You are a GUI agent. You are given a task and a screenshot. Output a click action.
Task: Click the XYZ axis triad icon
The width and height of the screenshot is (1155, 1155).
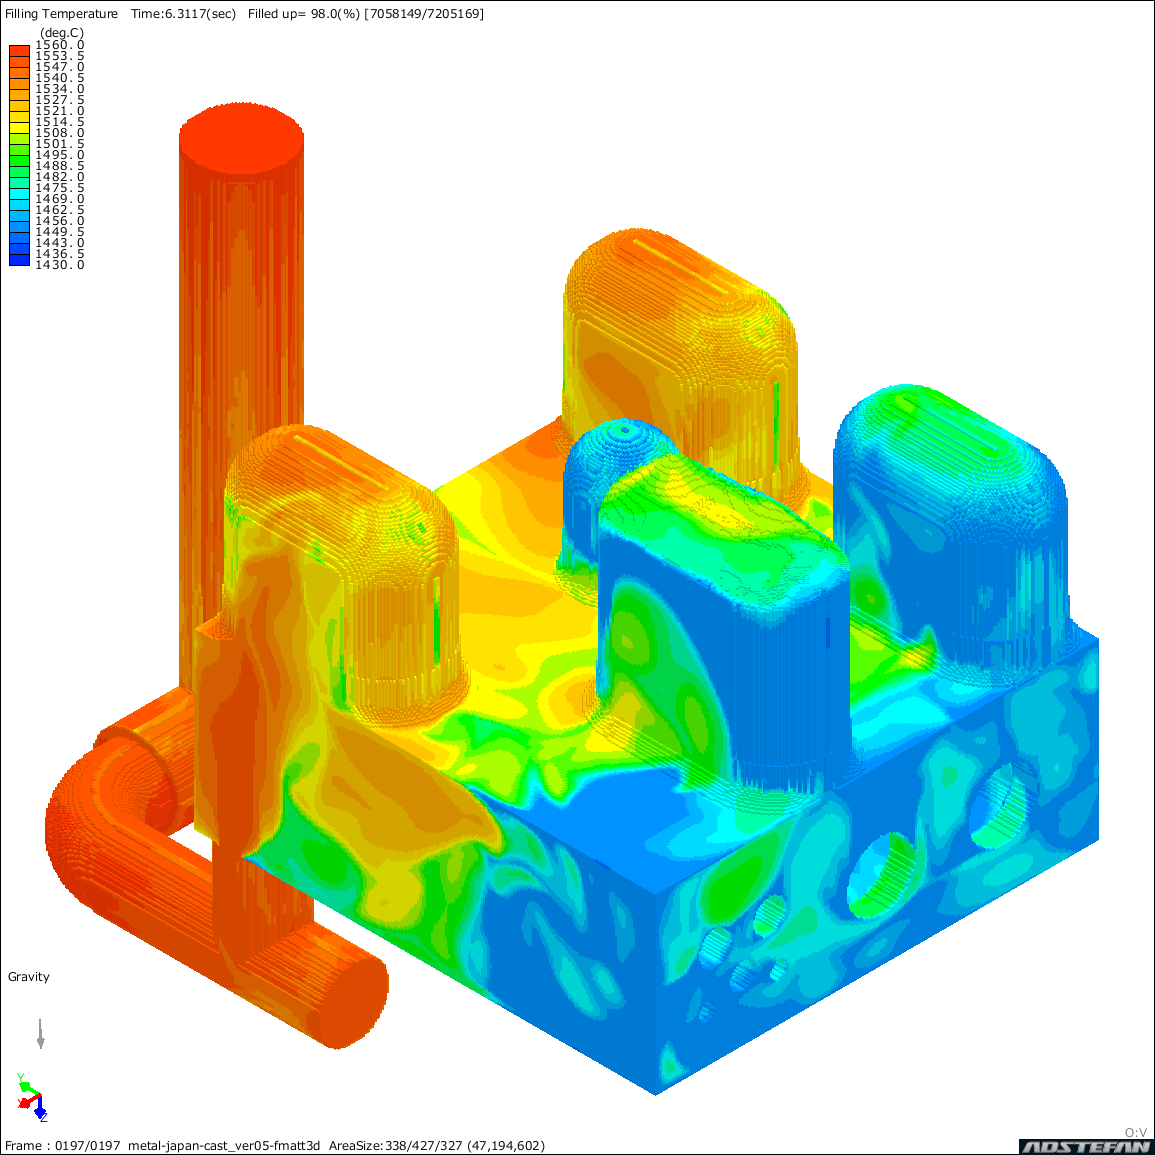30,1096
